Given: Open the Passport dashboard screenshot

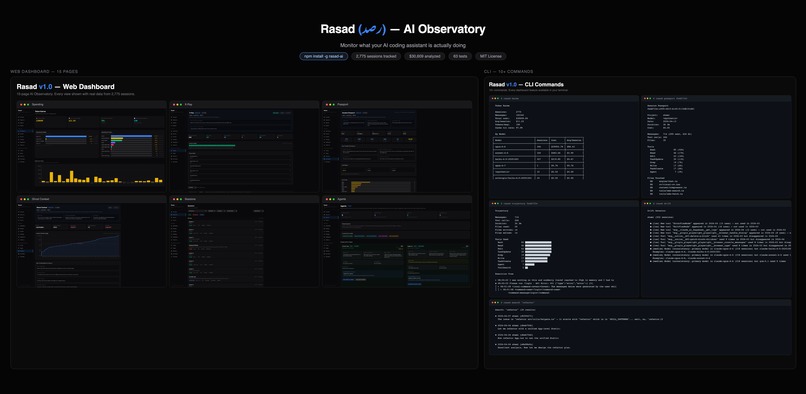Looking at the screenshot, I should click(x=397, y=147).
